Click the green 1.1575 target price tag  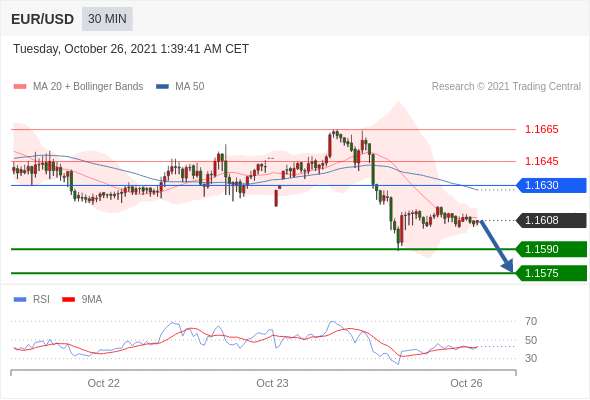[552, 273]
